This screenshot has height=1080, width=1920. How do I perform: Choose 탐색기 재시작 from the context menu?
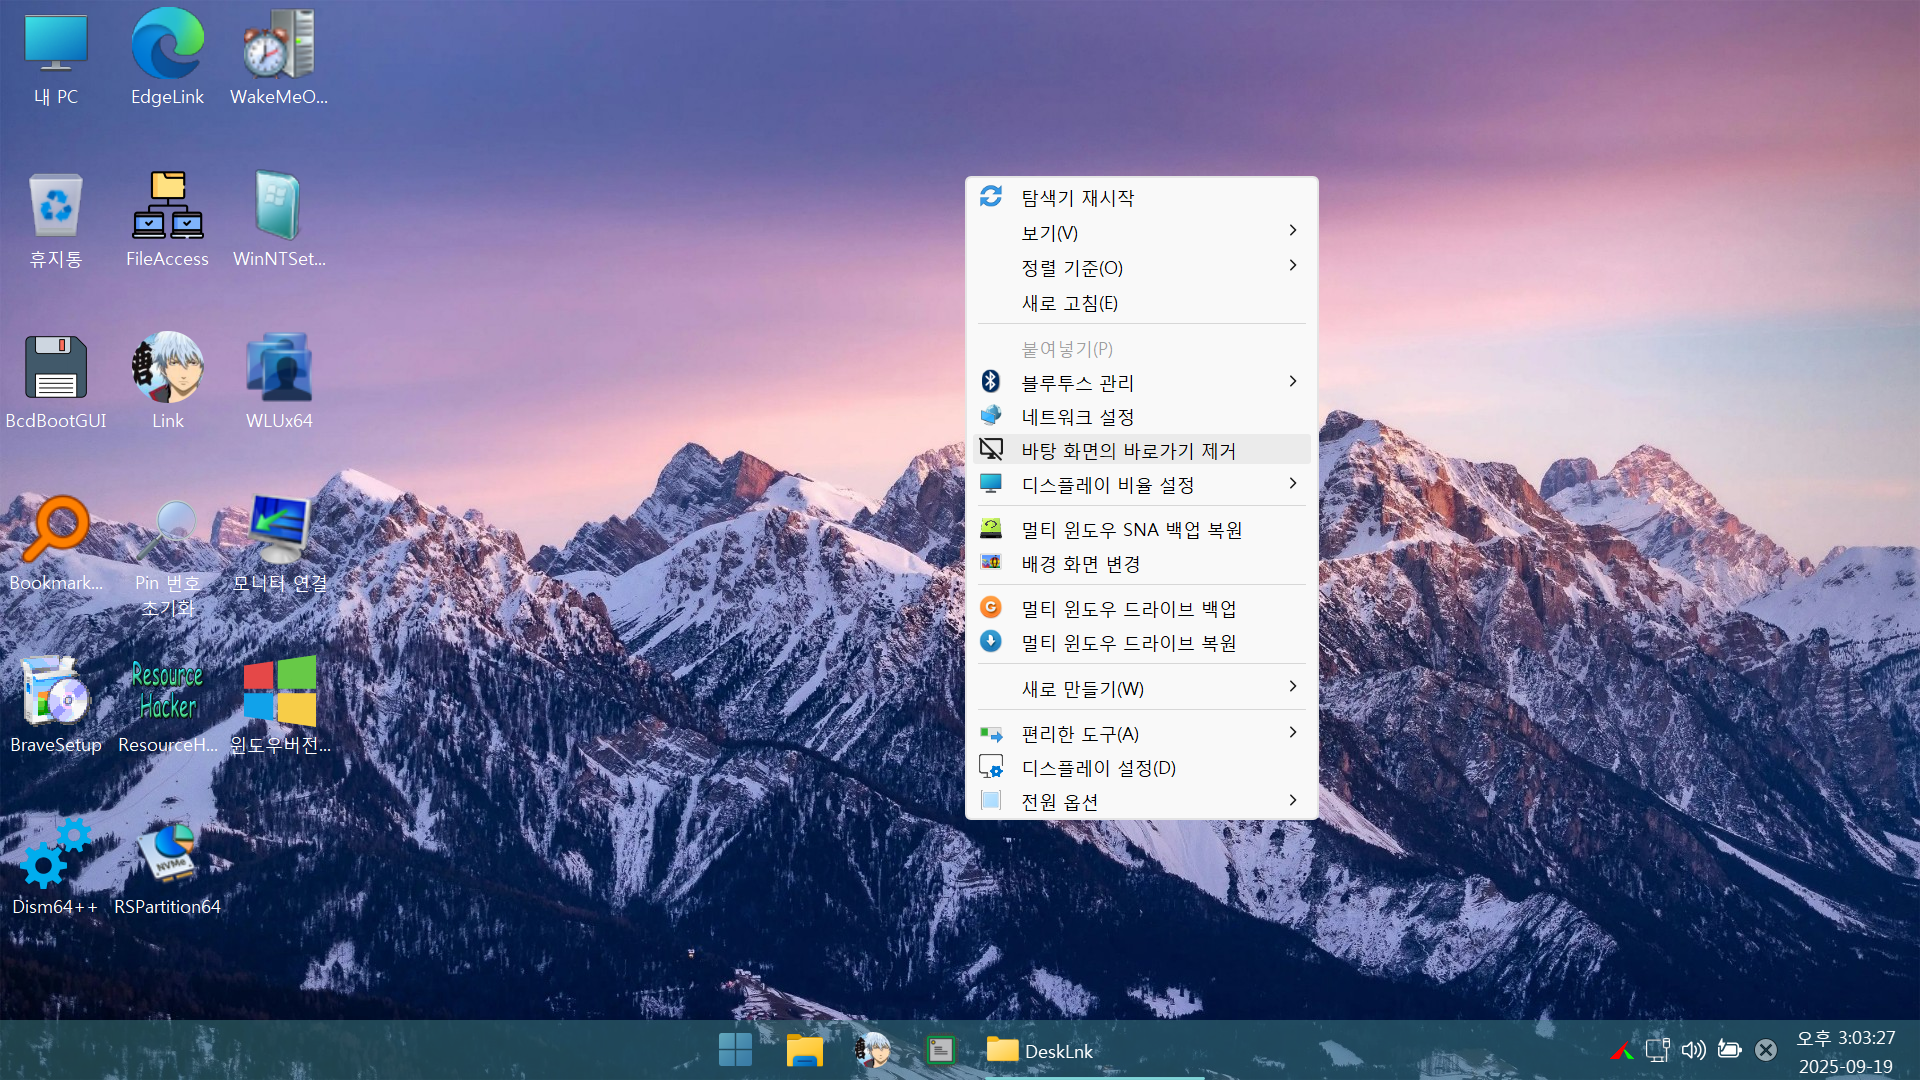(x=1077, y=198)
